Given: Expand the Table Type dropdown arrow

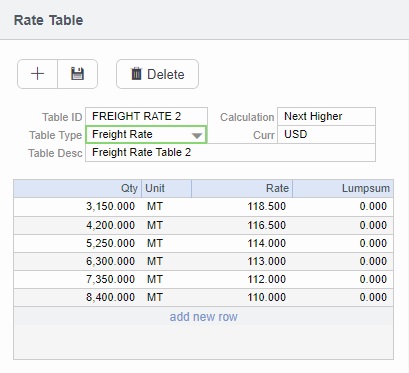Looking at the screenshot, I should pyautogui.click(x=197, y=135).
